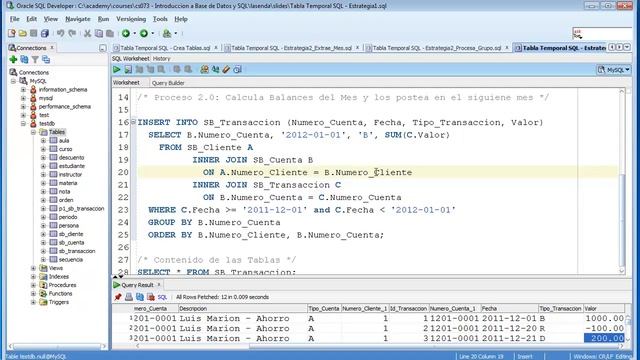The width and height of the screenshot is (640, 360).
Task: Add a new connection with green plus
Action: tap(13, 60)
